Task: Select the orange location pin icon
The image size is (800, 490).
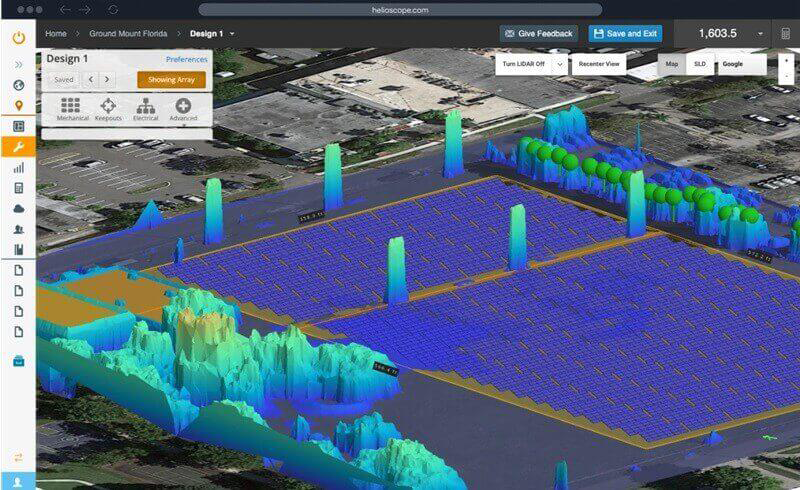Action: coord(18,106)
